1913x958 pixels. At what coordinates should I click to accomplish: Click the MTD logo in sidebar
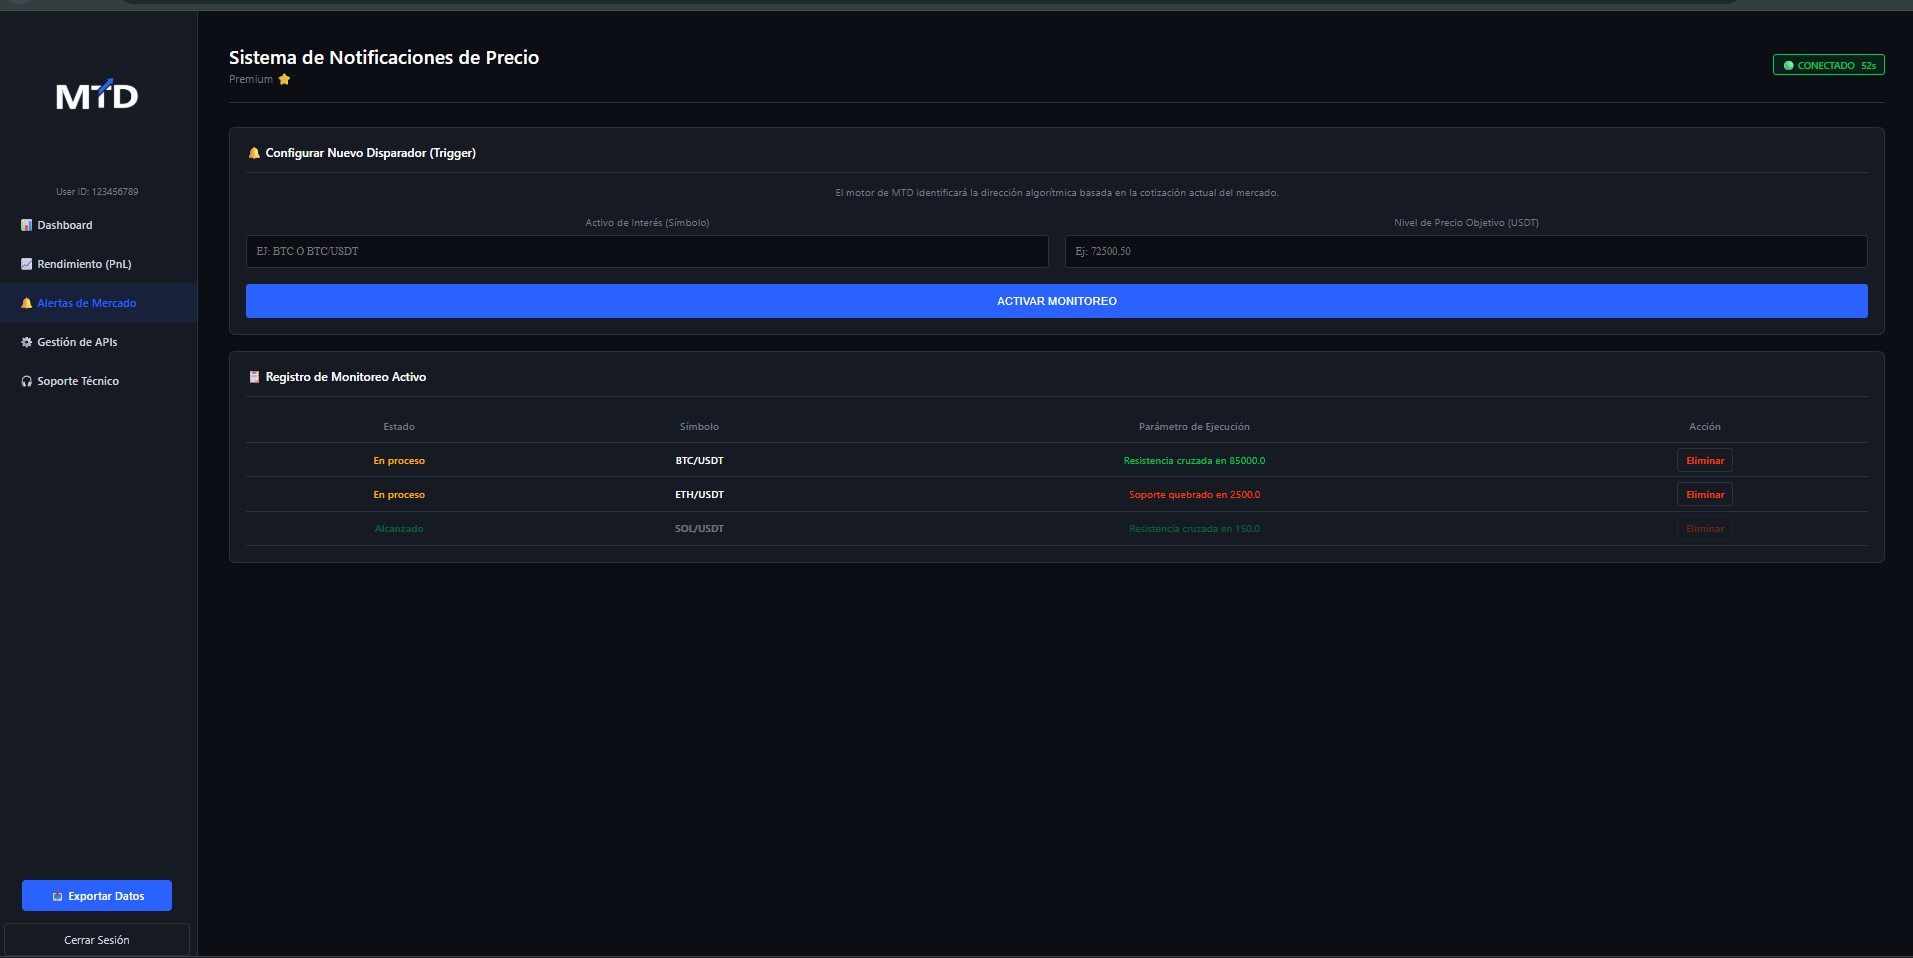97,95
